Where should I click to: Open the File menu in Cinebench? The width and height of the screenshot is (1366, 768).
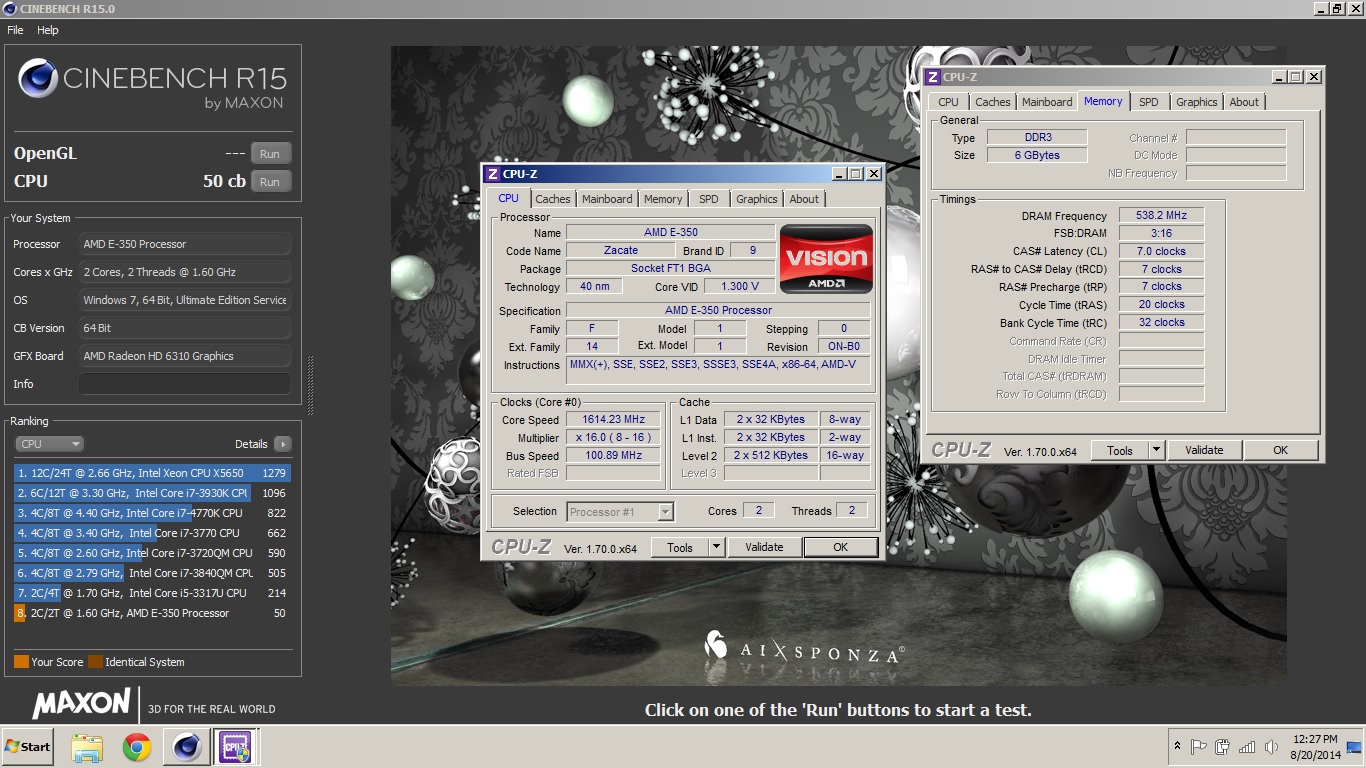pyautogui.click(x=15, y=30)
